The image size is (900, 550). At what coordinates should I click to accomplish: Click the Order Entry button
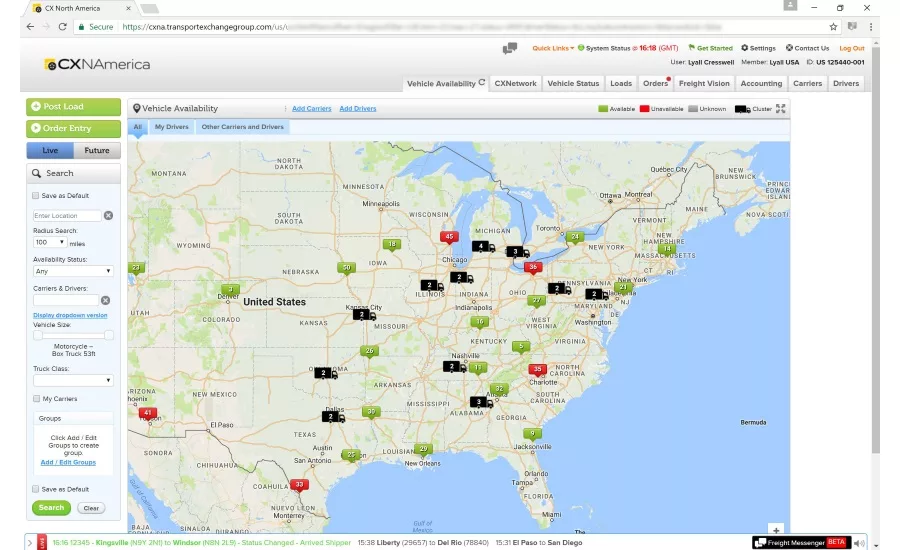pyautogui.click(x=73, y=129)
